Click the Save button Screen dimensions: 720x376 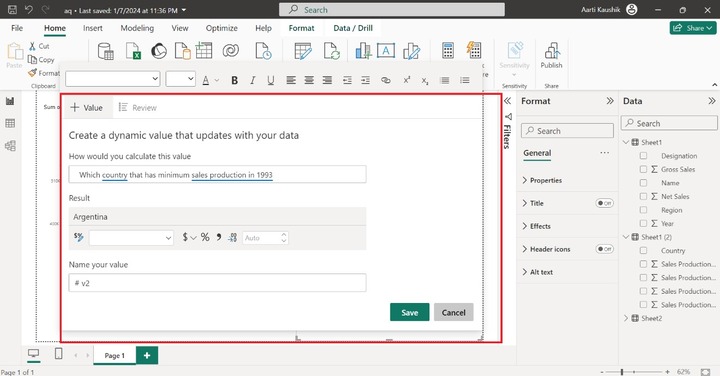[x=410, y=312]
